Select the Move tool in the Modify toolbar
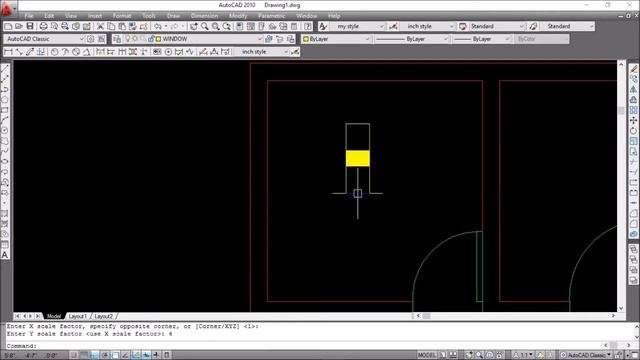The height and width of the screenshot is (360, 640). point(633,120)
